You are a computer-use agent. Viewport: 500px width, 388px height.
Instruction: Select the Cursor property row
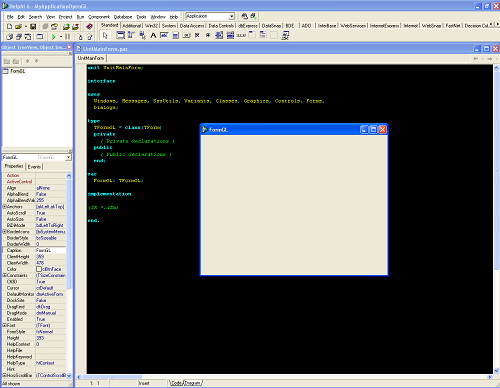tap(34, 288)
